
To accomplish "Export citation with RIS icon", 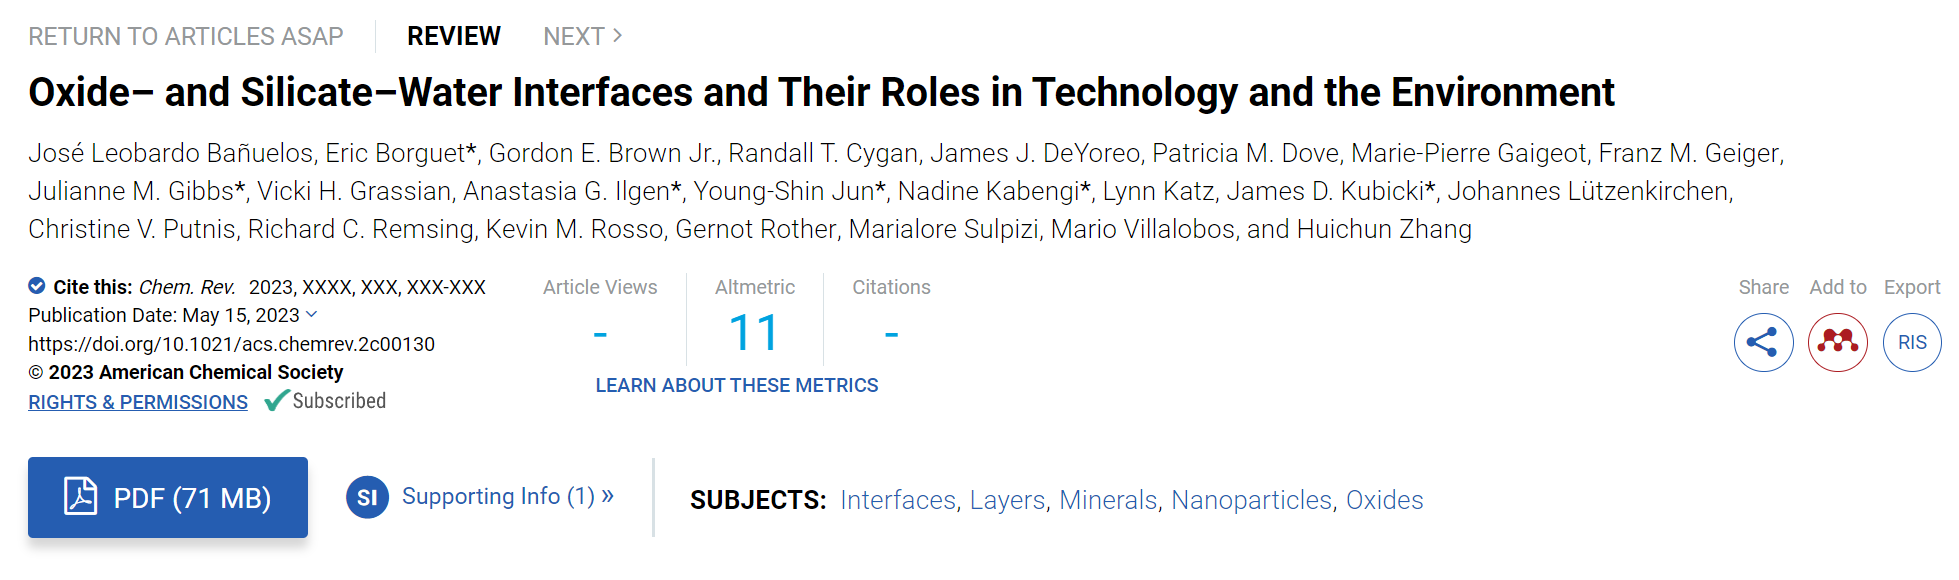I will [x=1912, y=342].
